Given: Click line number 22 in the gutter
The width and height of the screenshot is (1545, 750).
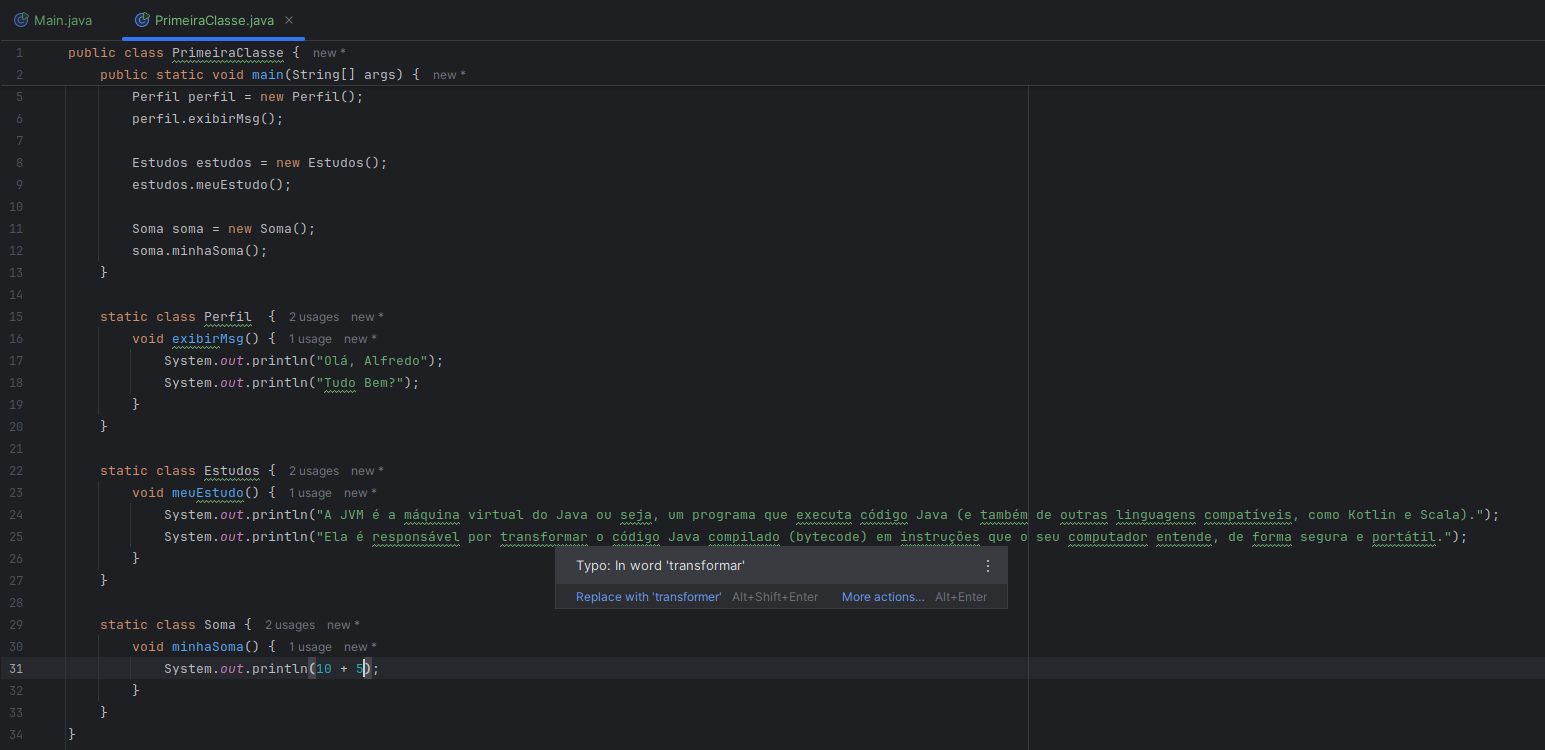Looking at the screenshot, I should pos(19,471).
